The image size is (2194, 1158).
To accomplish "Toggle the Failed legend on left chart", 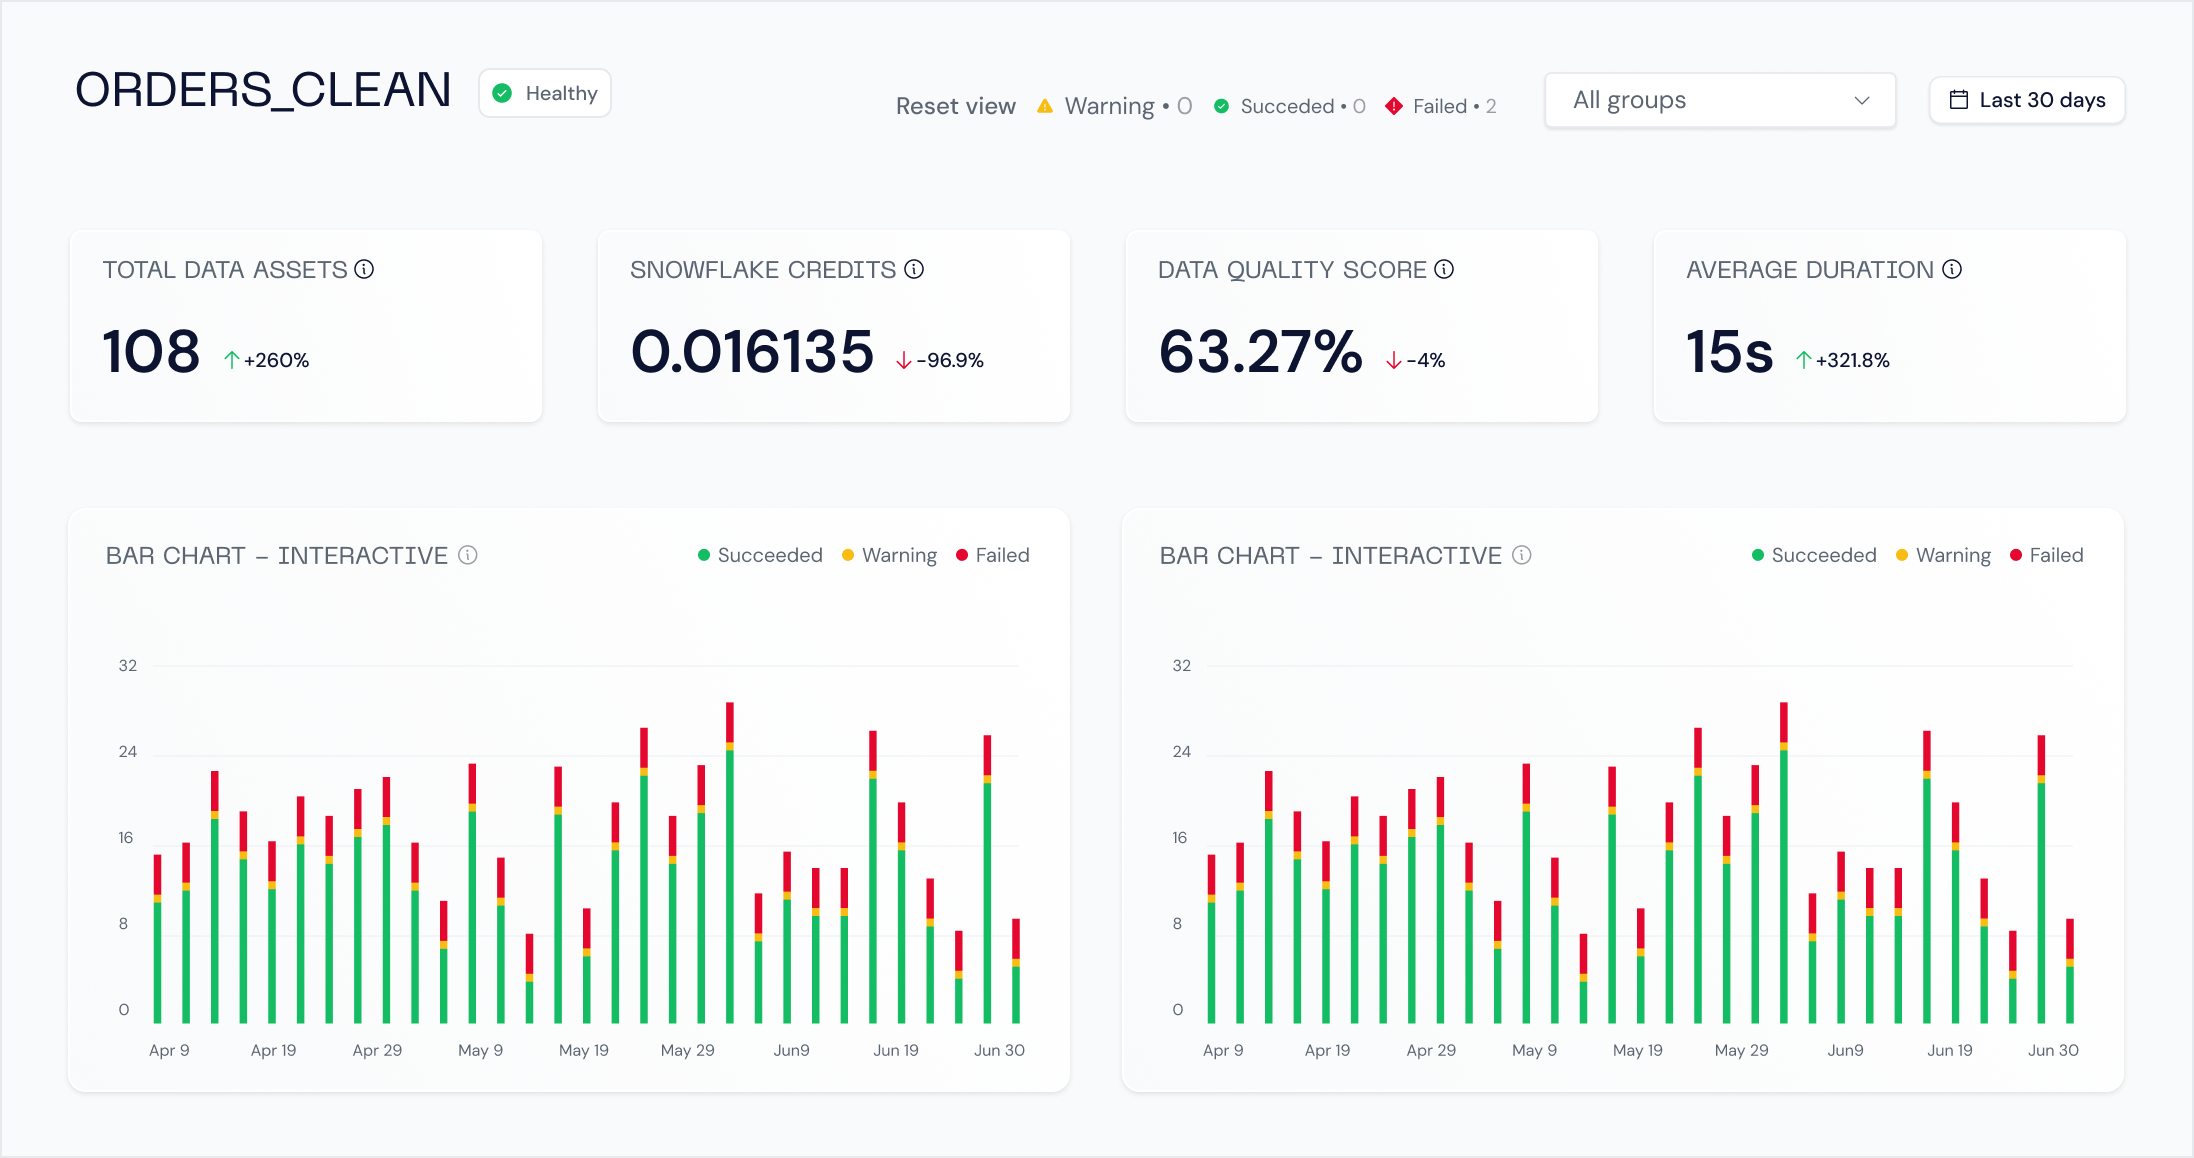I will click(x=992, y=554).
